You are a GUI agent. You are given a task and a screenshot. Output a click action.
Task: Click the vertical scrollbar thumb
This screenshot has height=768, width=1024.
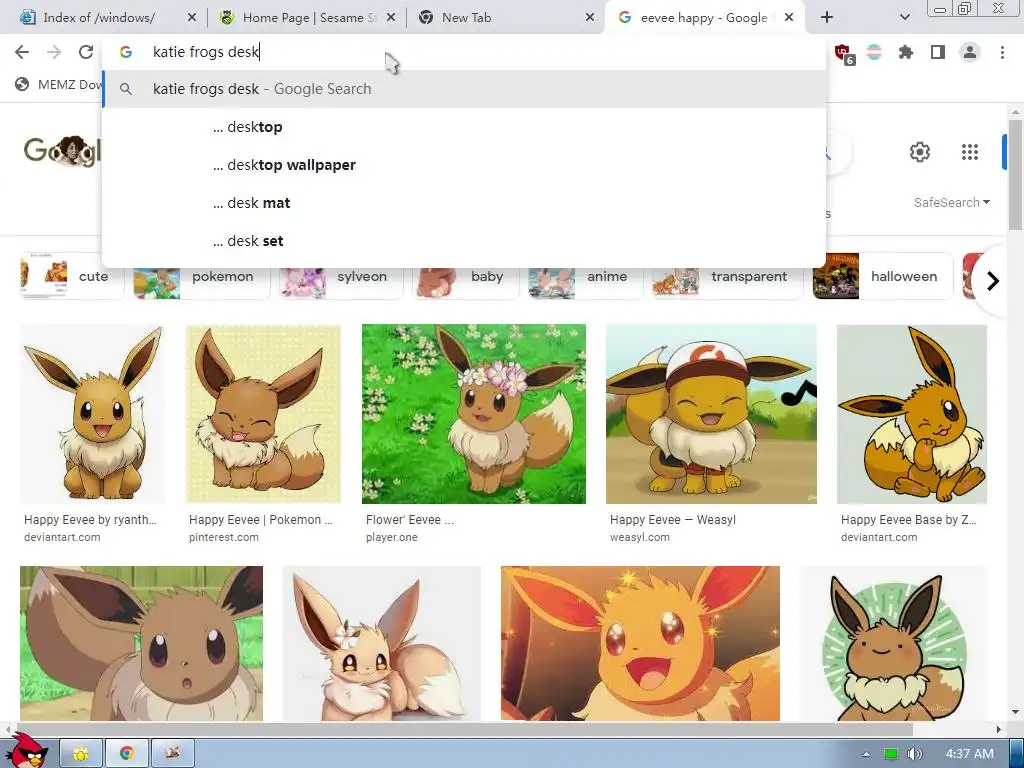(x=1015, y=174)
